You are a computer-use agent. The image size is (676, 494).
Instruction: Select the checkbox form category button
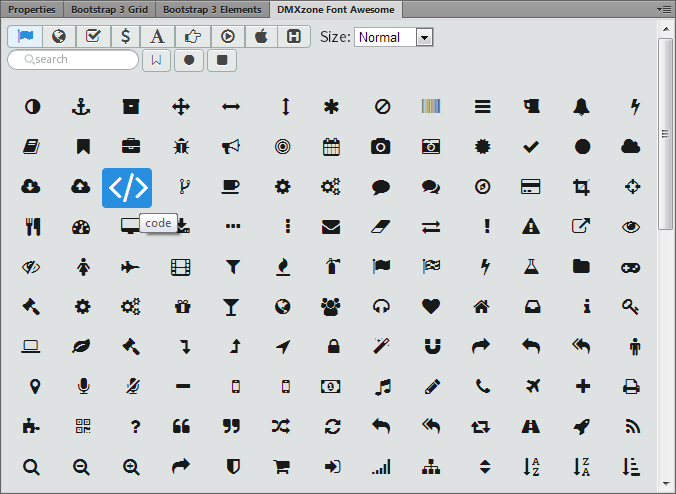coord(93,37)
